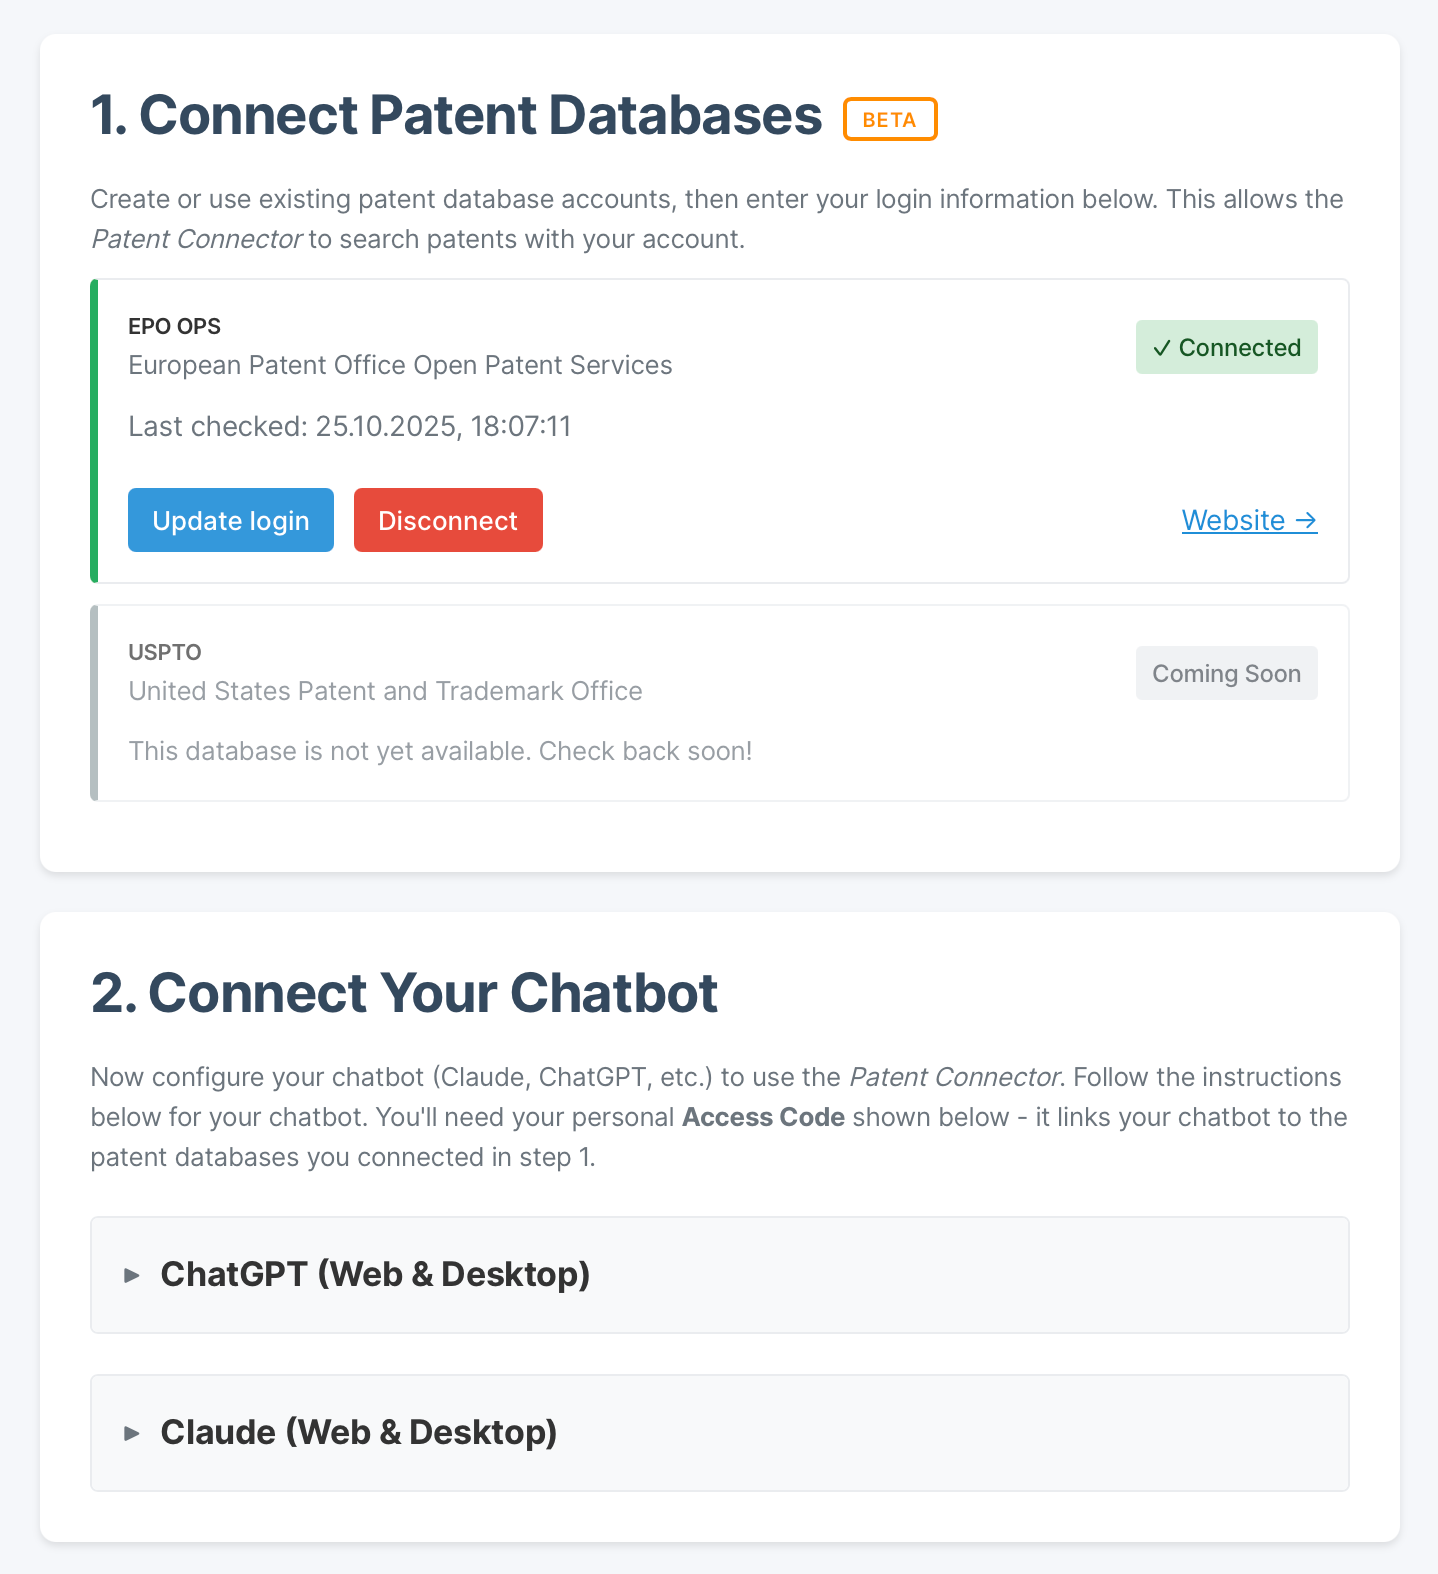Viewport: 1438px width, 1574px height.
Task: Disconnect the EPO OPS database
Action: (x=448, y=520)
